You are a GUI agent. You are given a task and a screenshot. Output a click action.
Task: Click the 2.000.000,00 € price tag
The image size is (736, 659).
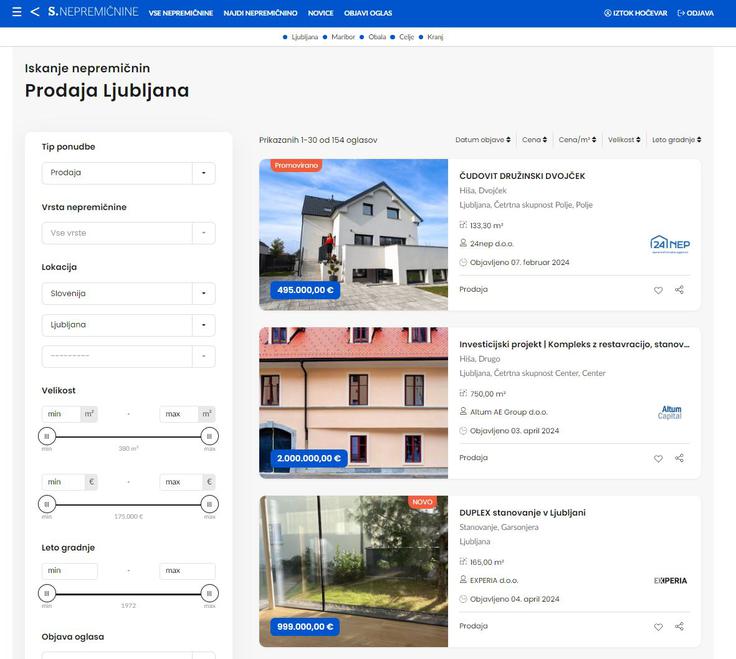[309, 458]
